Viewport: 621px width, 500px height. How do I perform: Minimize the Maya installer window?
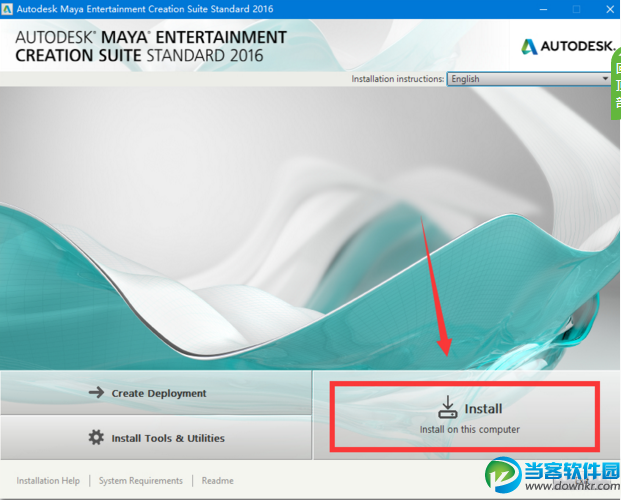pyautogui.click(x=543, y=9)
